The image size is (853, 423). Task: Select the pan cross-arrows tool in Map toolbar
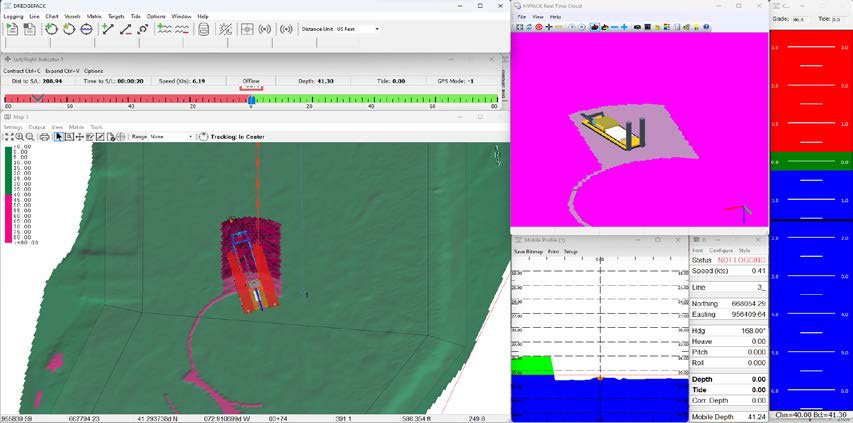(79, 136)
